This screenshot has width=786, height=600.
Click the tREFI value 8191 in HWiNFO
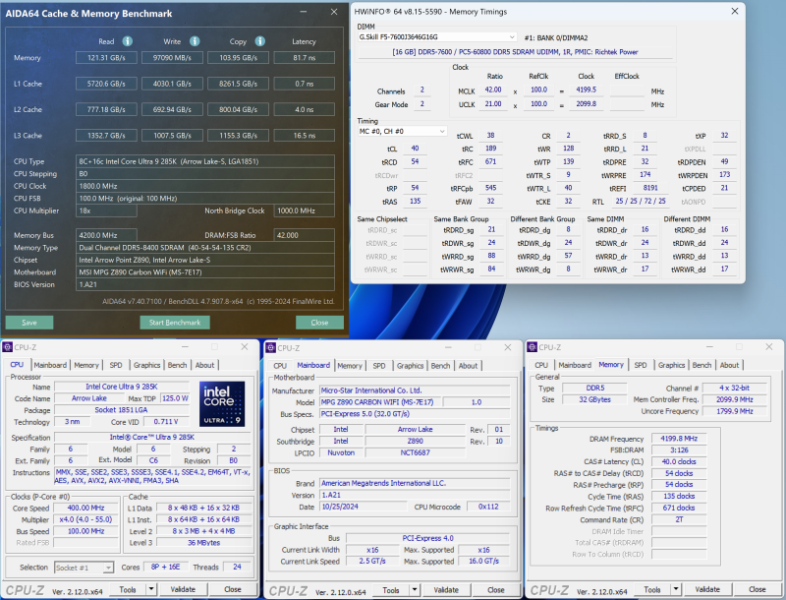[650, 187]
